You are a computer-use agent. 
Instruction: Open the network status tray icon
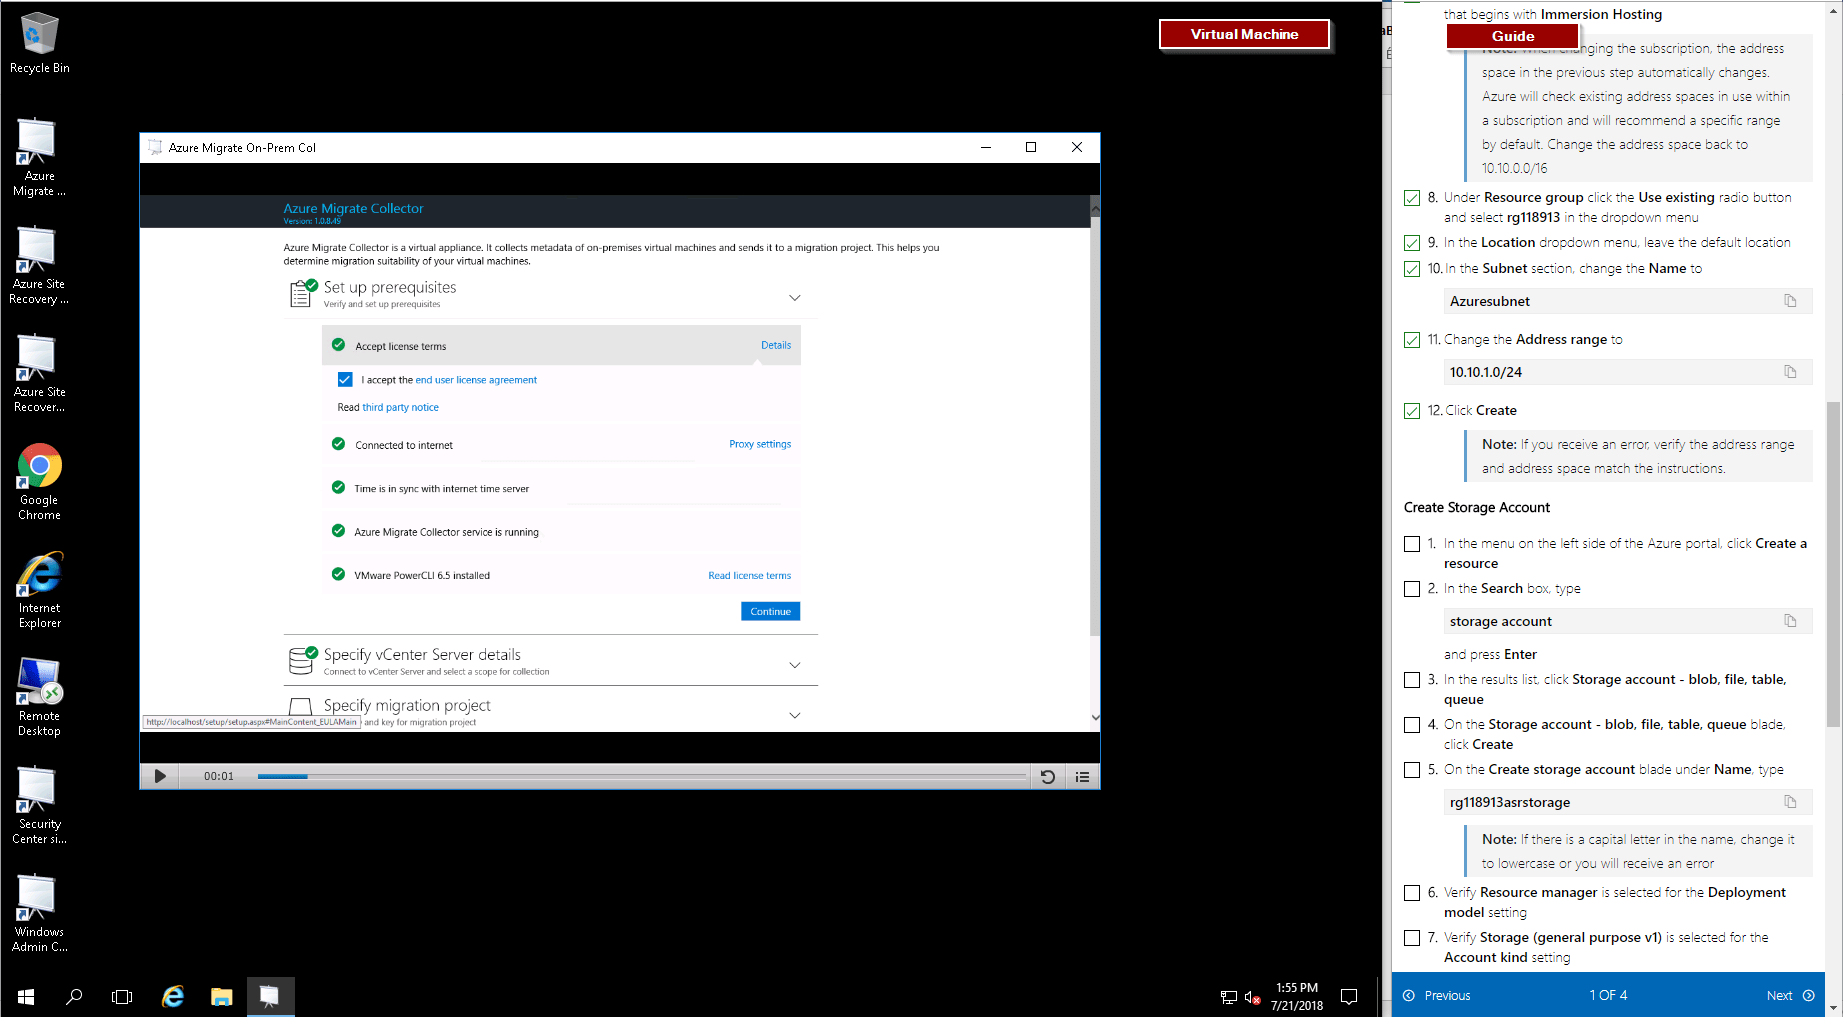(x=1228, y=997)
